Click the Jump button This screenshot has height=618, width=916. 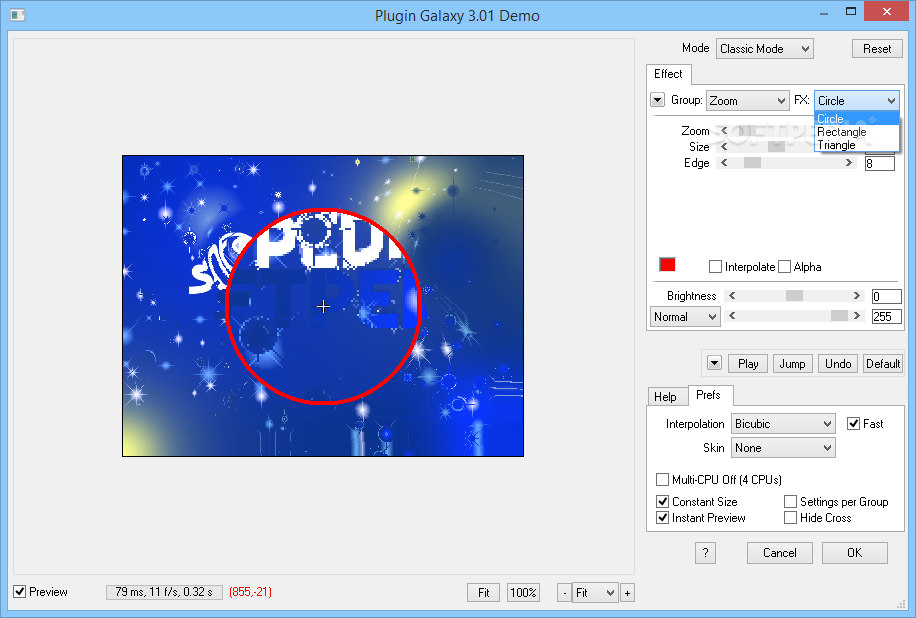[x=792, y=363]
